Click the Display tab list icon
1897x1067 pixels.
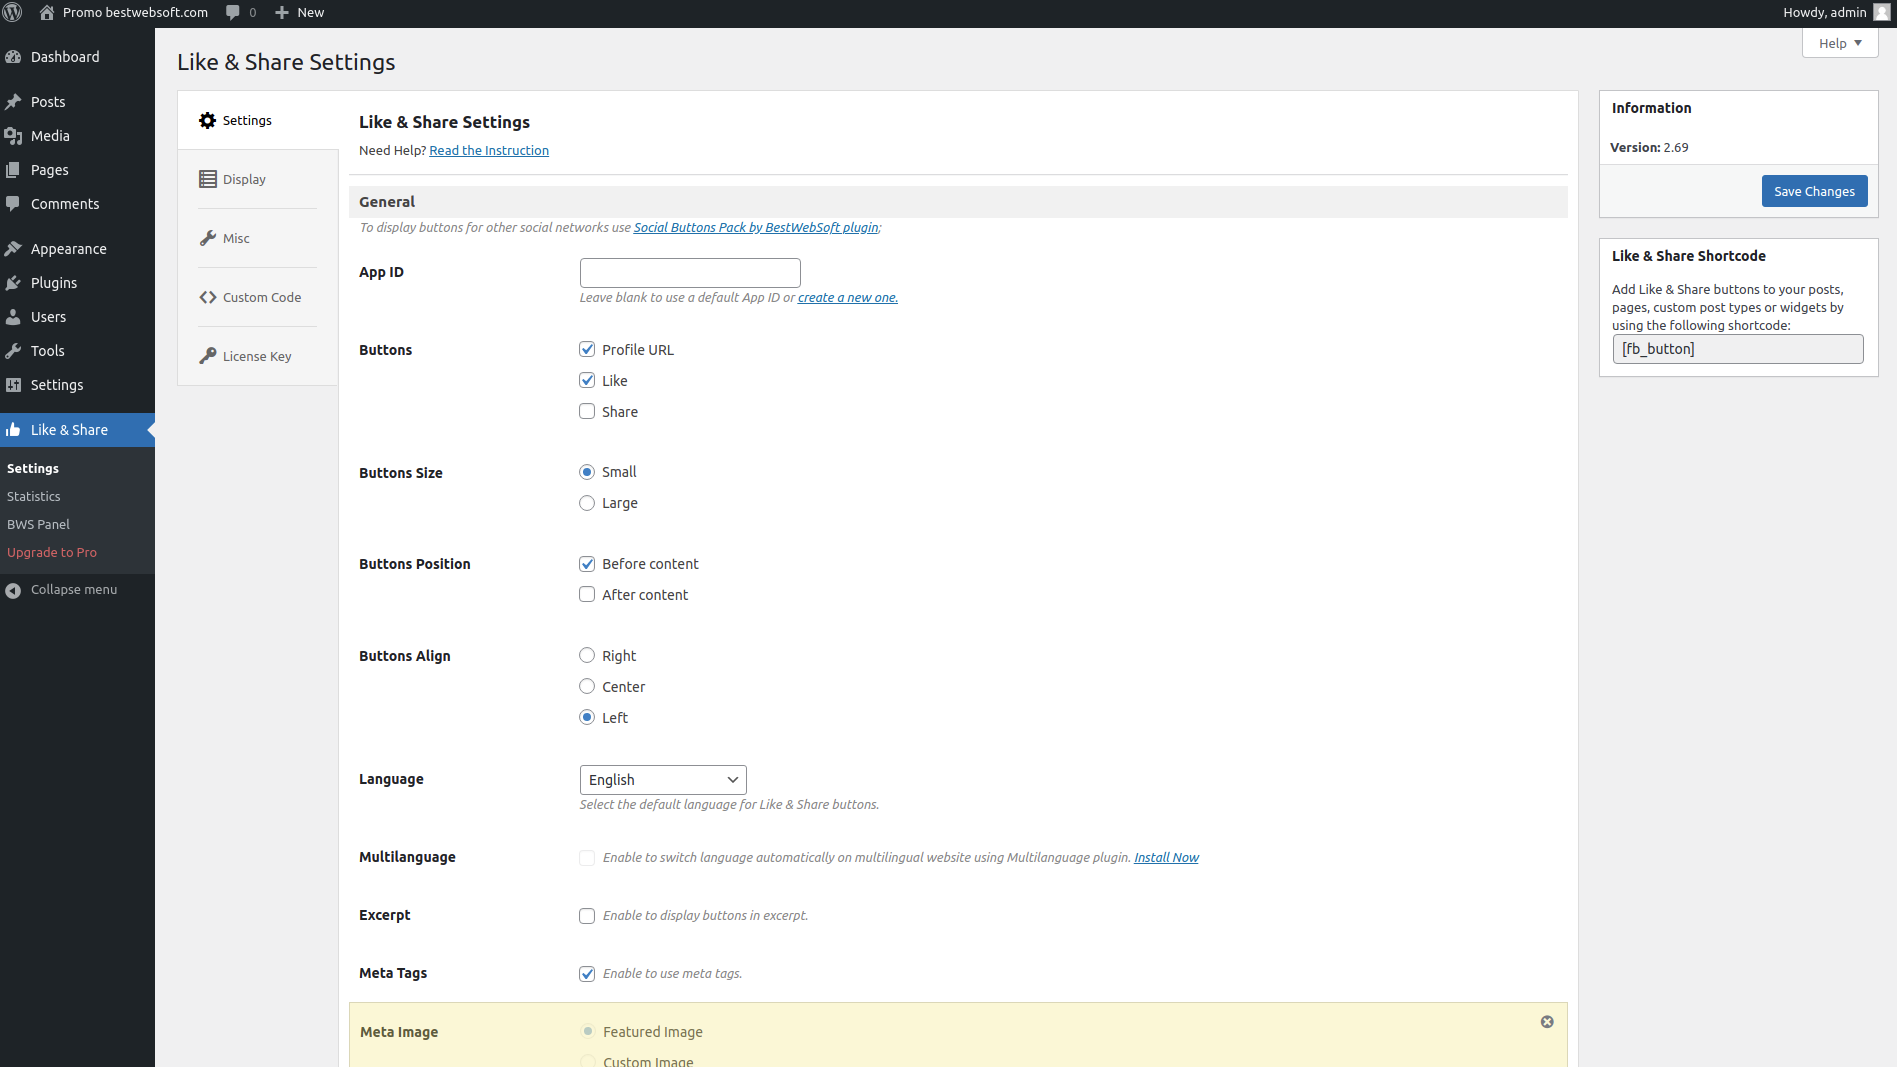click(x=207, y=180)
